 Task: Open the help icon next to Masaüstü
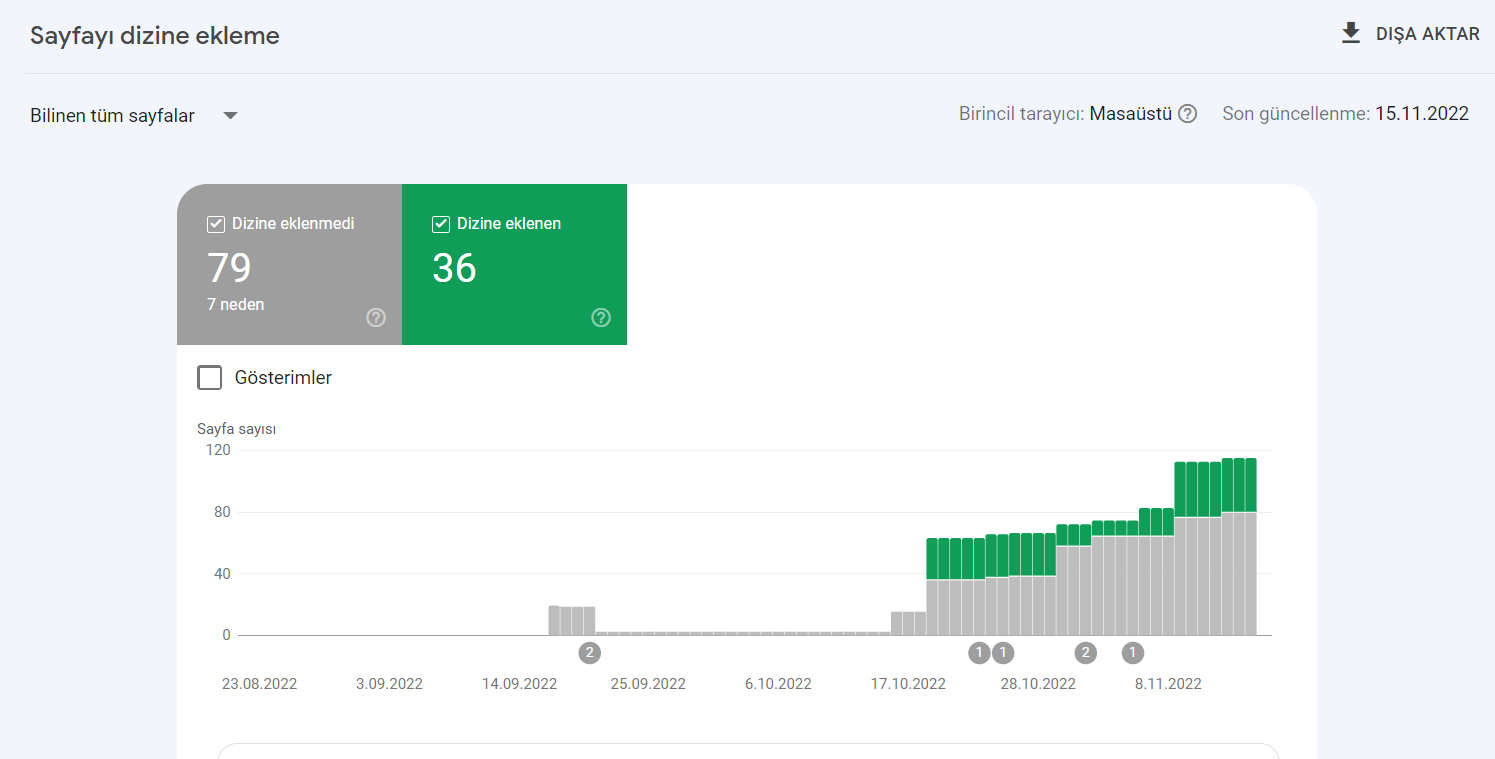tap(1187, 114)
